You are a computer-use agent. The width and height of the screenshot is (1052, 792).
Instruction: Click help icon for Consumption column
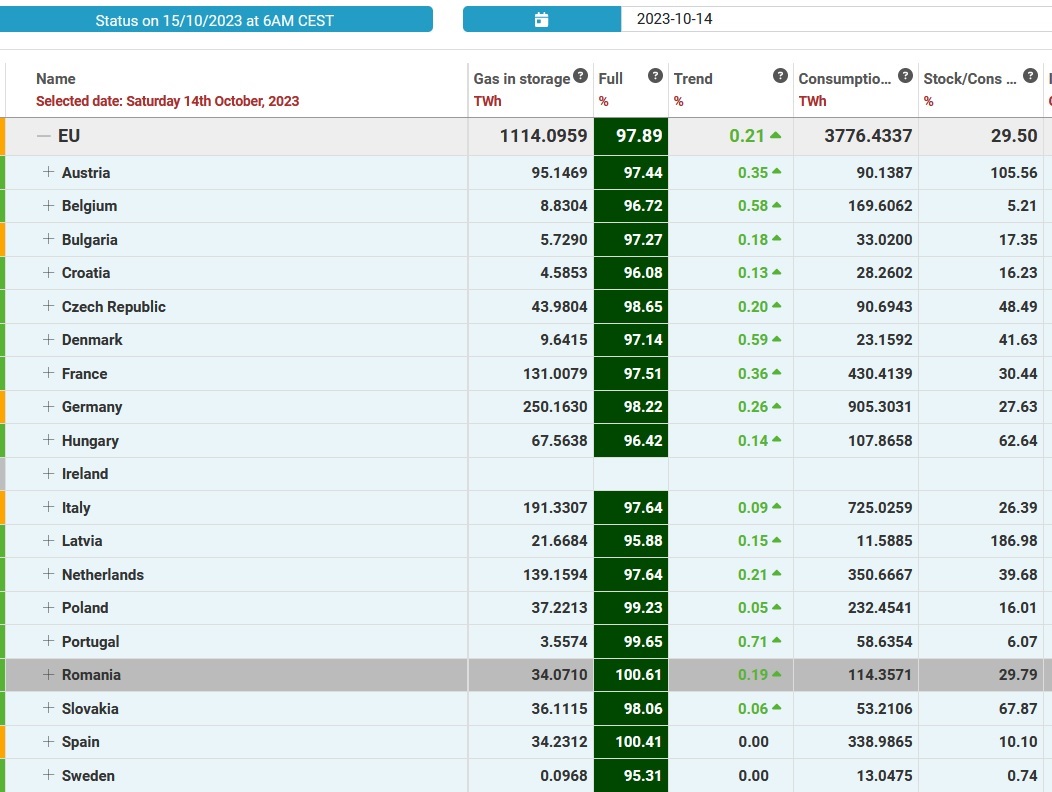905,76
